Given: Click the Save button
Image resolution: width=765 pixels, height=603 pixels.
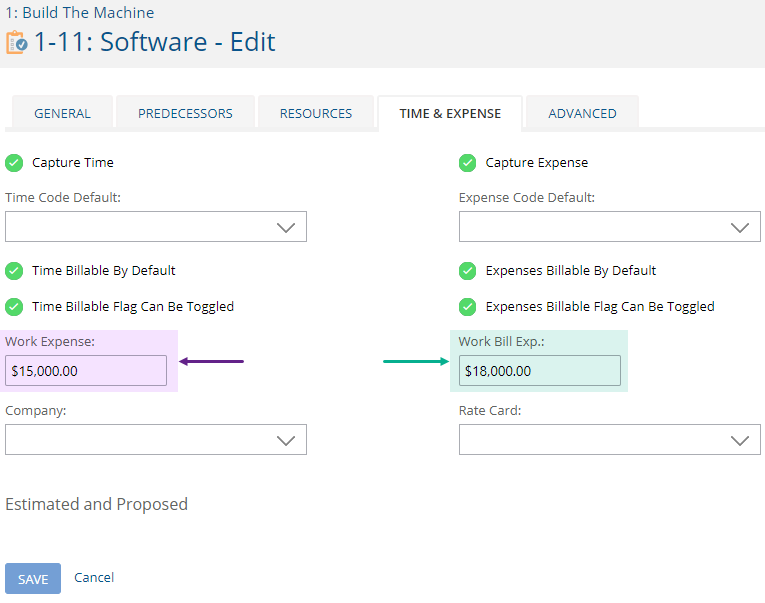Looking at the screenshot, I should (x=33, y=579).
